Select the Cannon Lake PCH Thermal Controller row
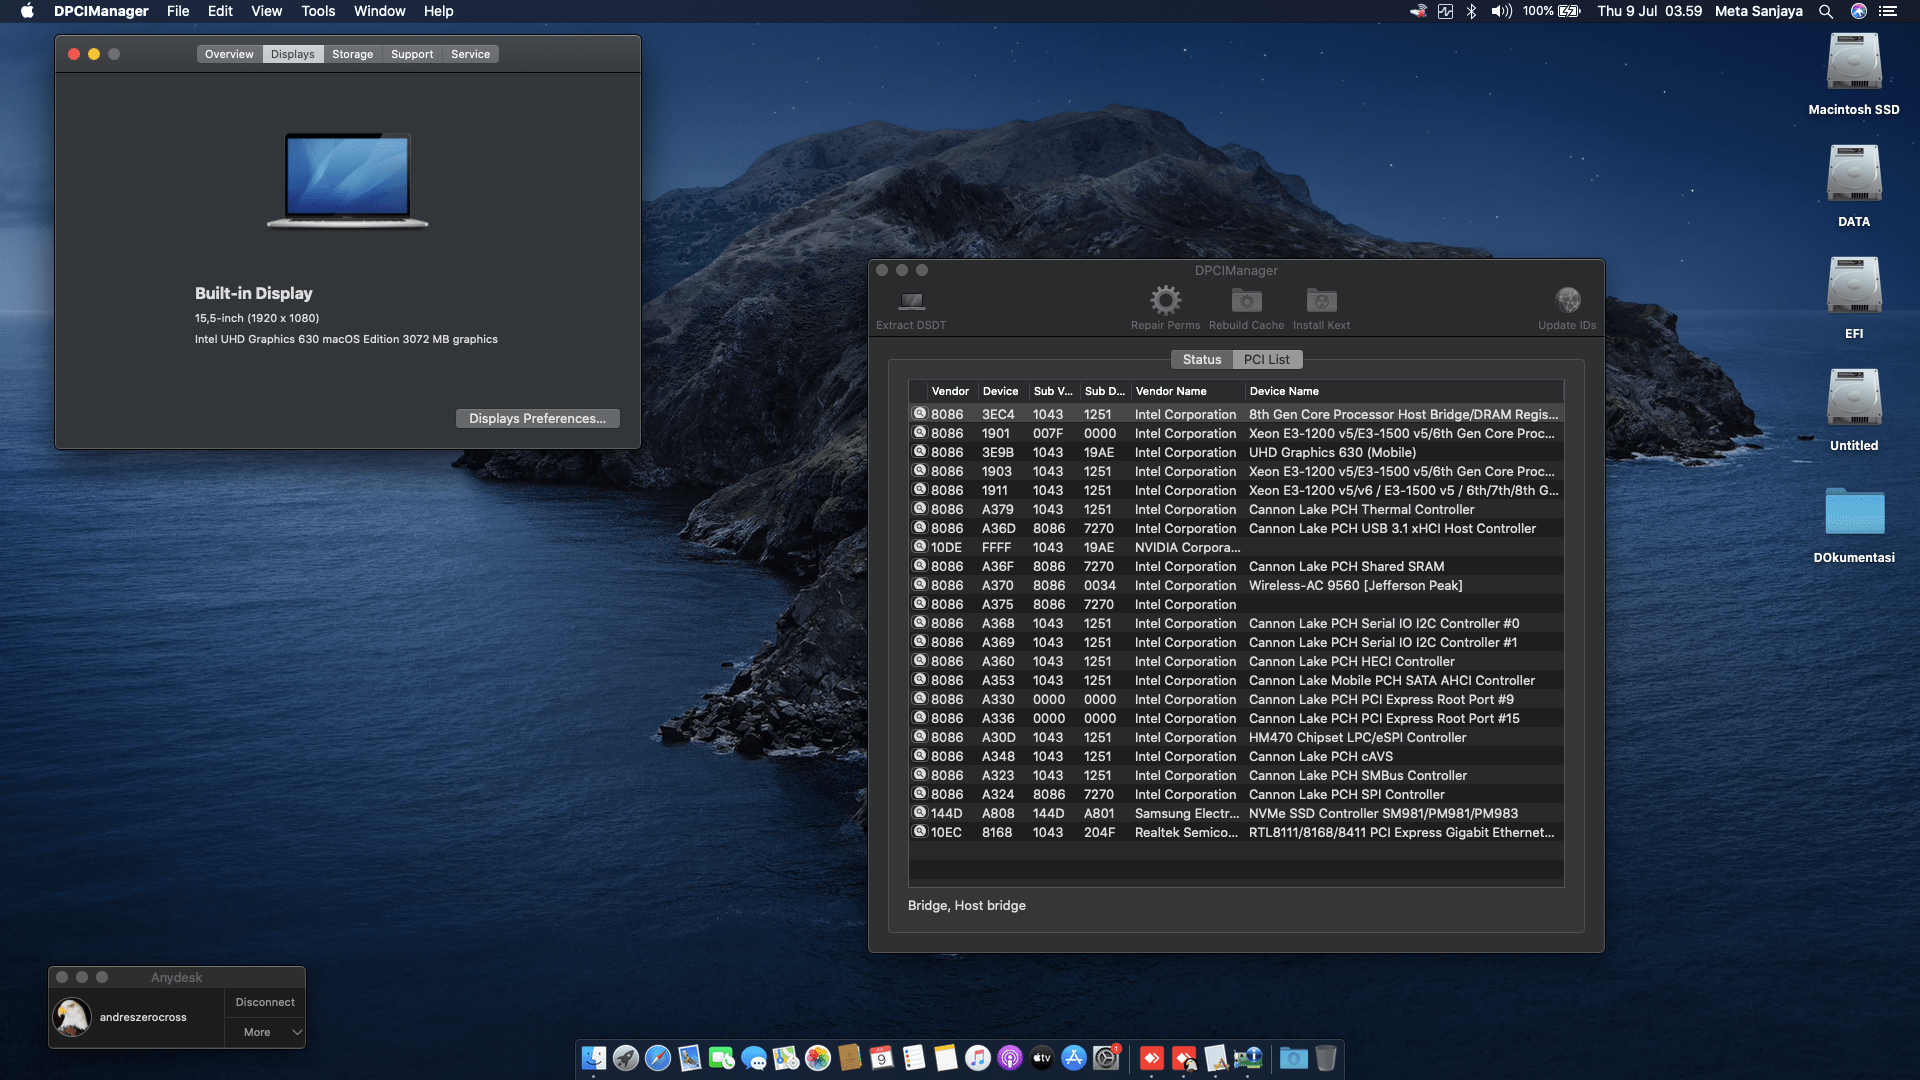 (1236, 509)
